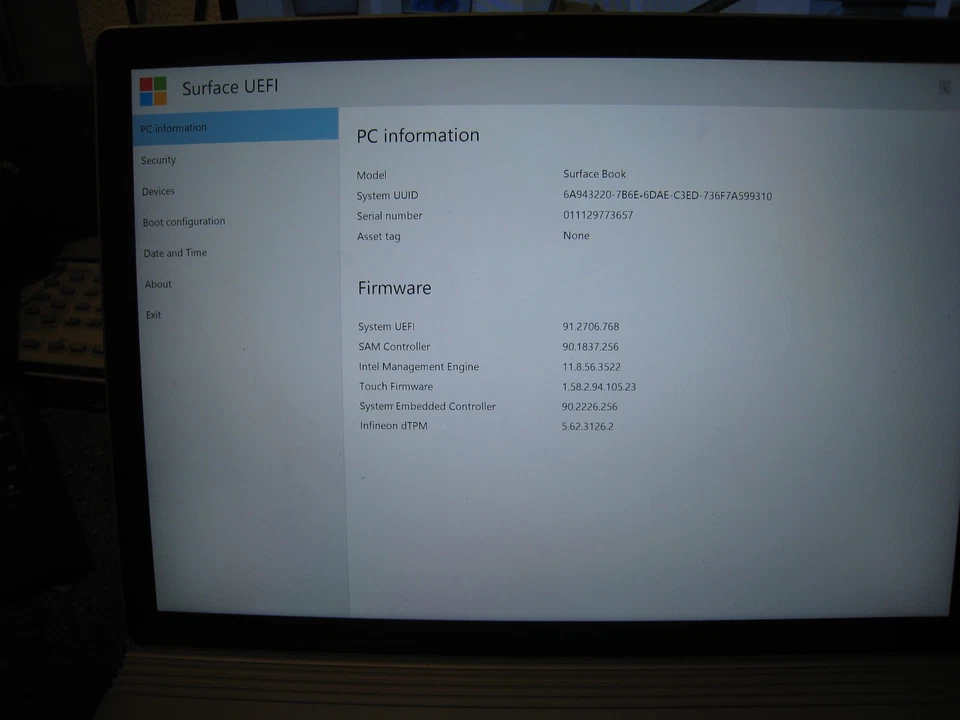Open the Devices section
Screen dimensions: 960x720
158,191
